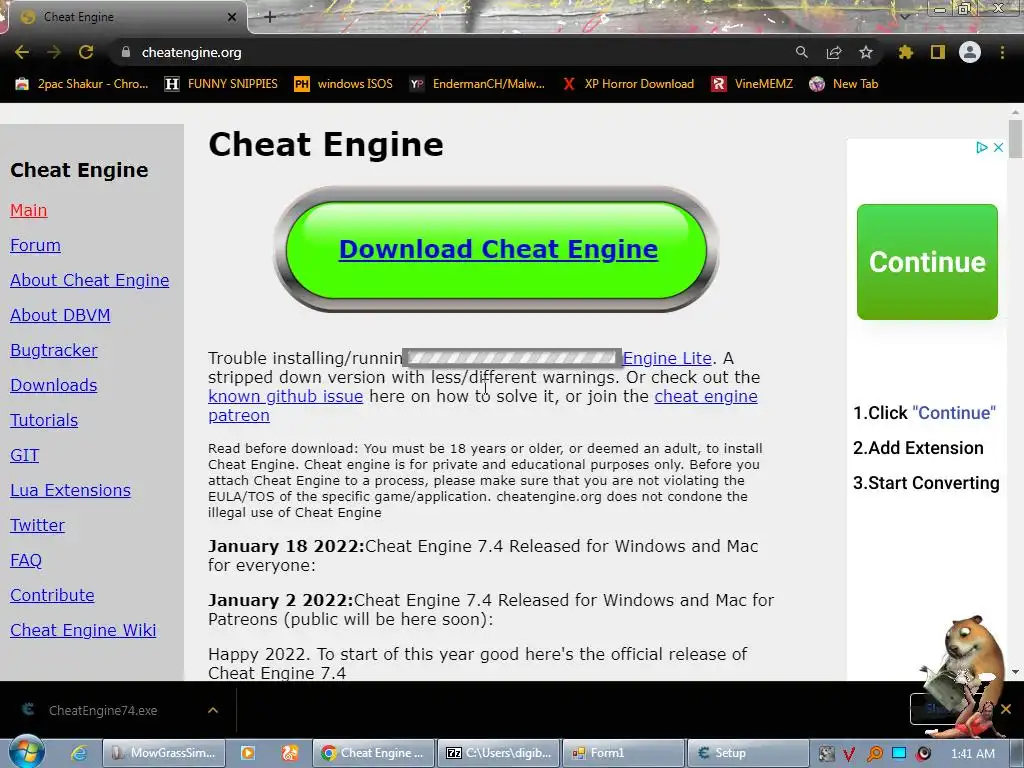Click the 1:41 AM system clock
The width and height of the screenshot is (1024, 768).
973,754
